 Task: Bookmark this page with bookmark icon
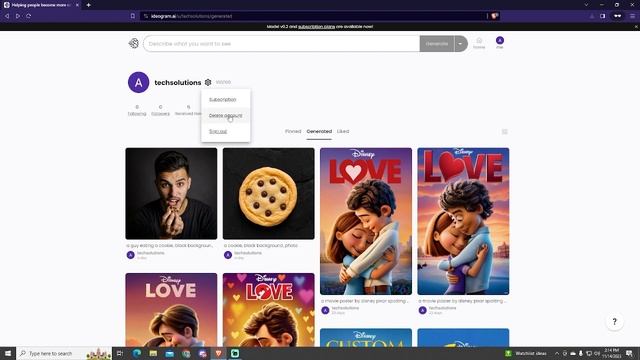(x=133, y=16)
